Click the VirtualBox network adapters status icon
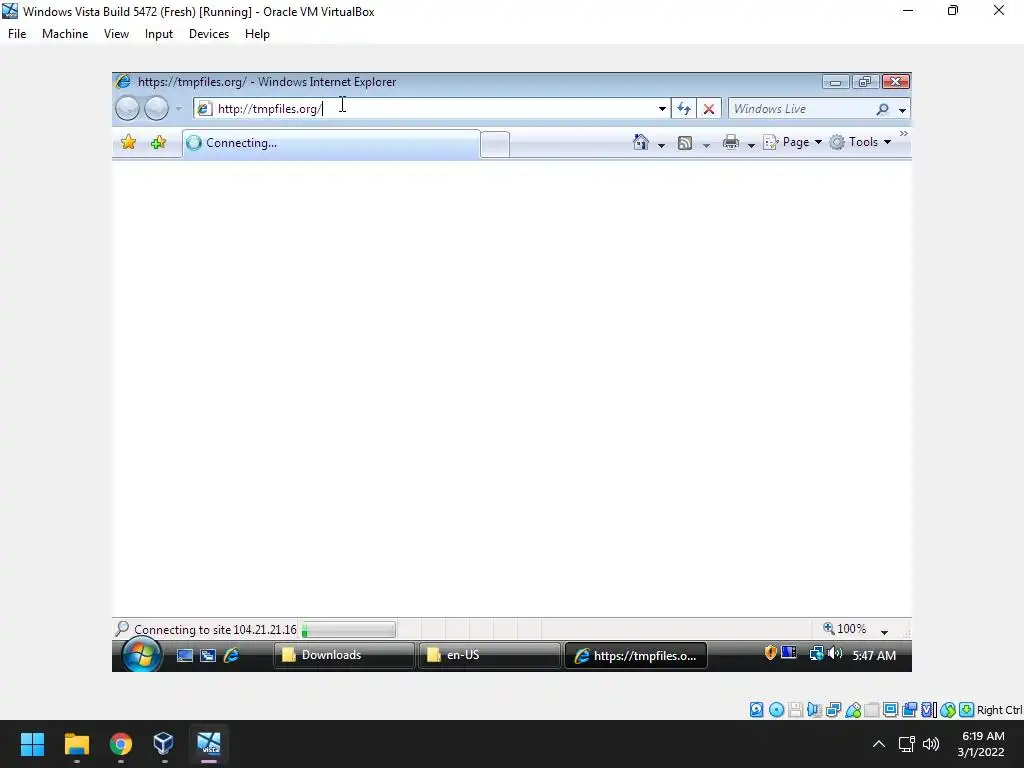1024x768 pixels. [833, 710]
